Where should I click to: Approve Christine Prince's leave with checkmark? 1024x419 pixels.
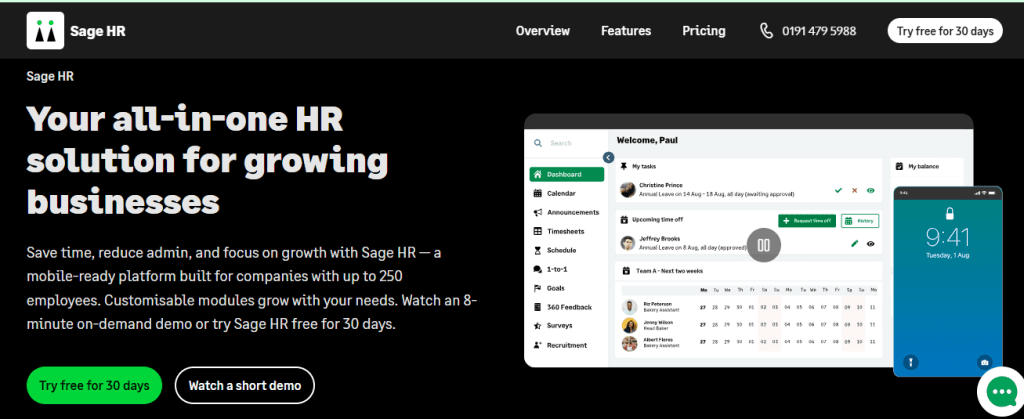(839, 191)
